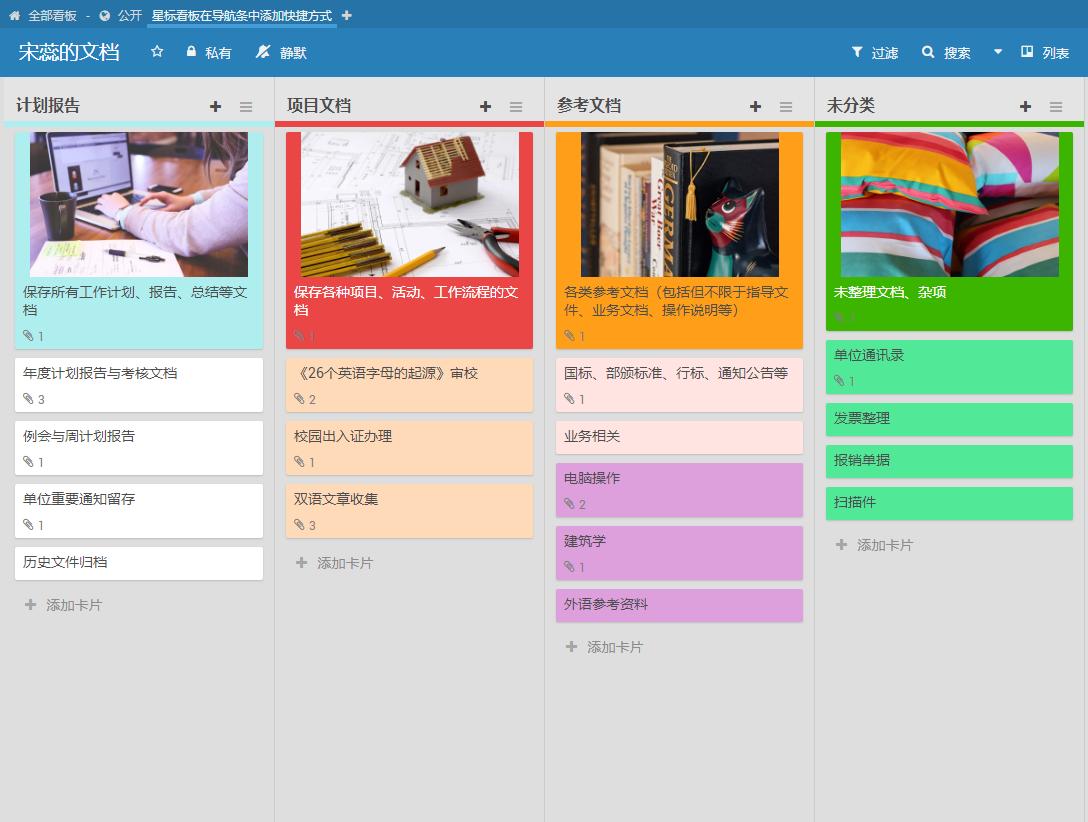Click 添加卡片 under 未分类 list
The width and height of the screenshot is (1088, 822).
pyautogui.click(x=874, y=545)
